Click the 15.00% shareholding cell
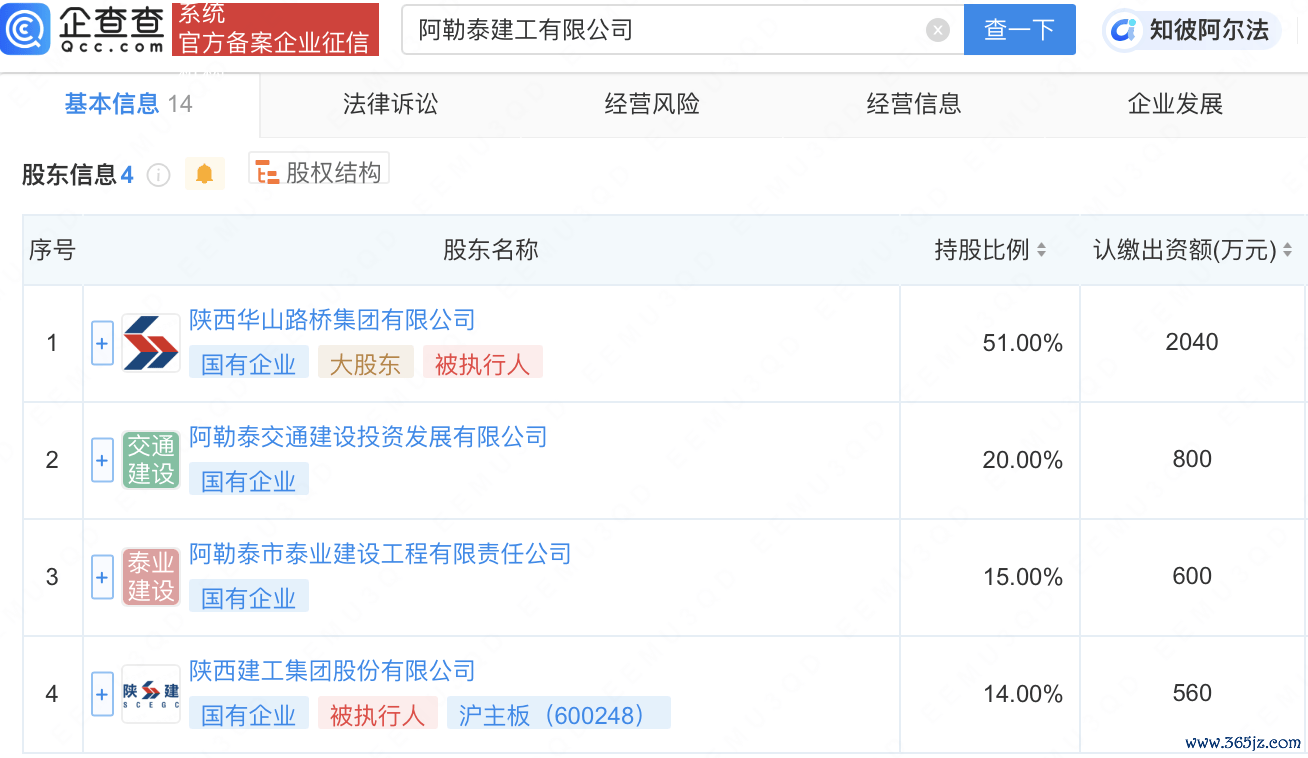Screen dimensions: 1308x758 990,577
